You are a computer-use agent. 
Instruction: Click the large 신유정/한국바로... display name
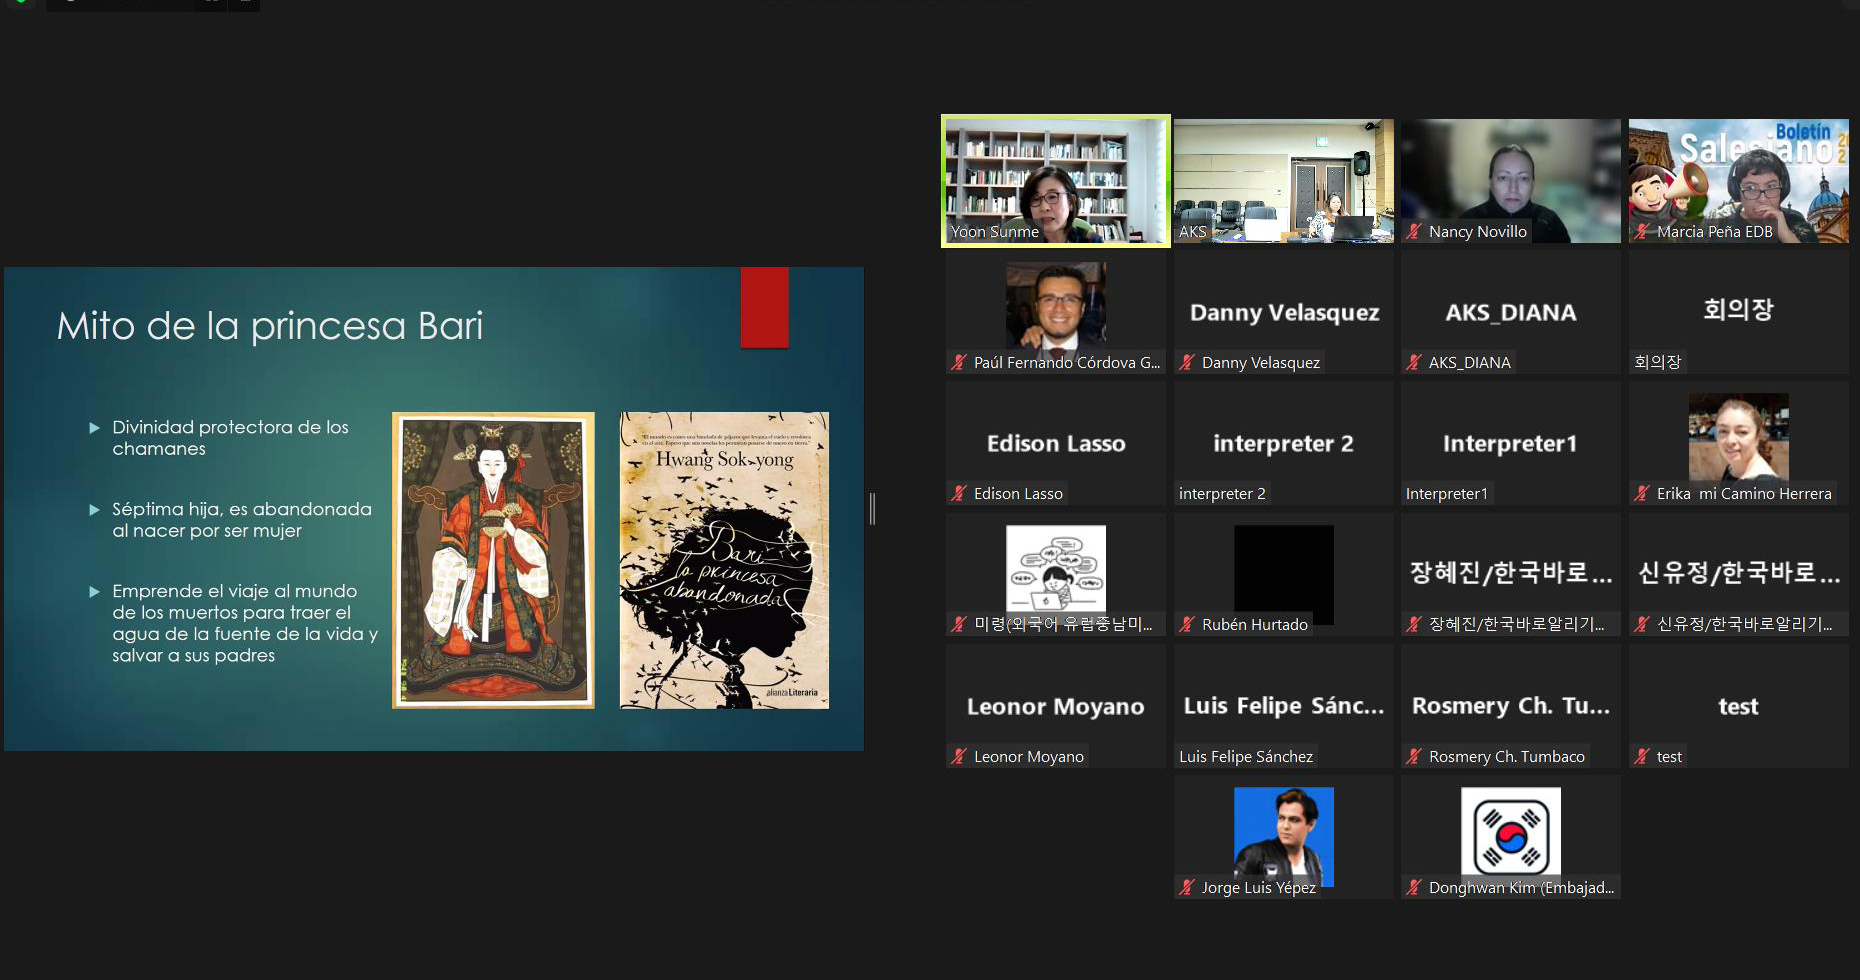tap(1739, 573)
